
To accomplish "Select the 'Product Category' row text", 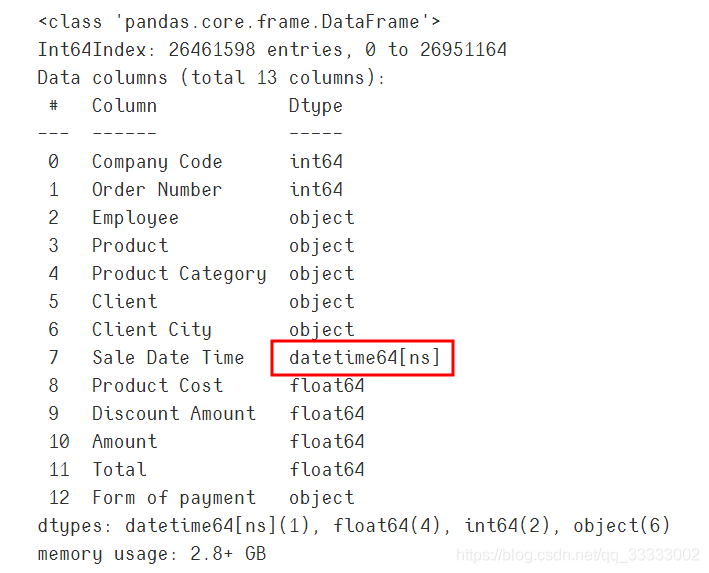I will click(x=179, y=274).
